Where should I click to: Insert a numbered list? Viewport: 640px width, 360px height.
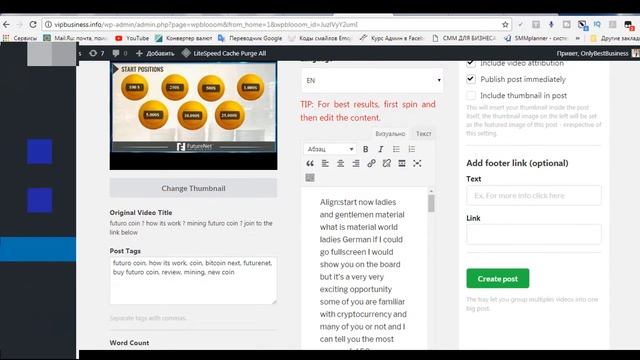pos(411,149)
